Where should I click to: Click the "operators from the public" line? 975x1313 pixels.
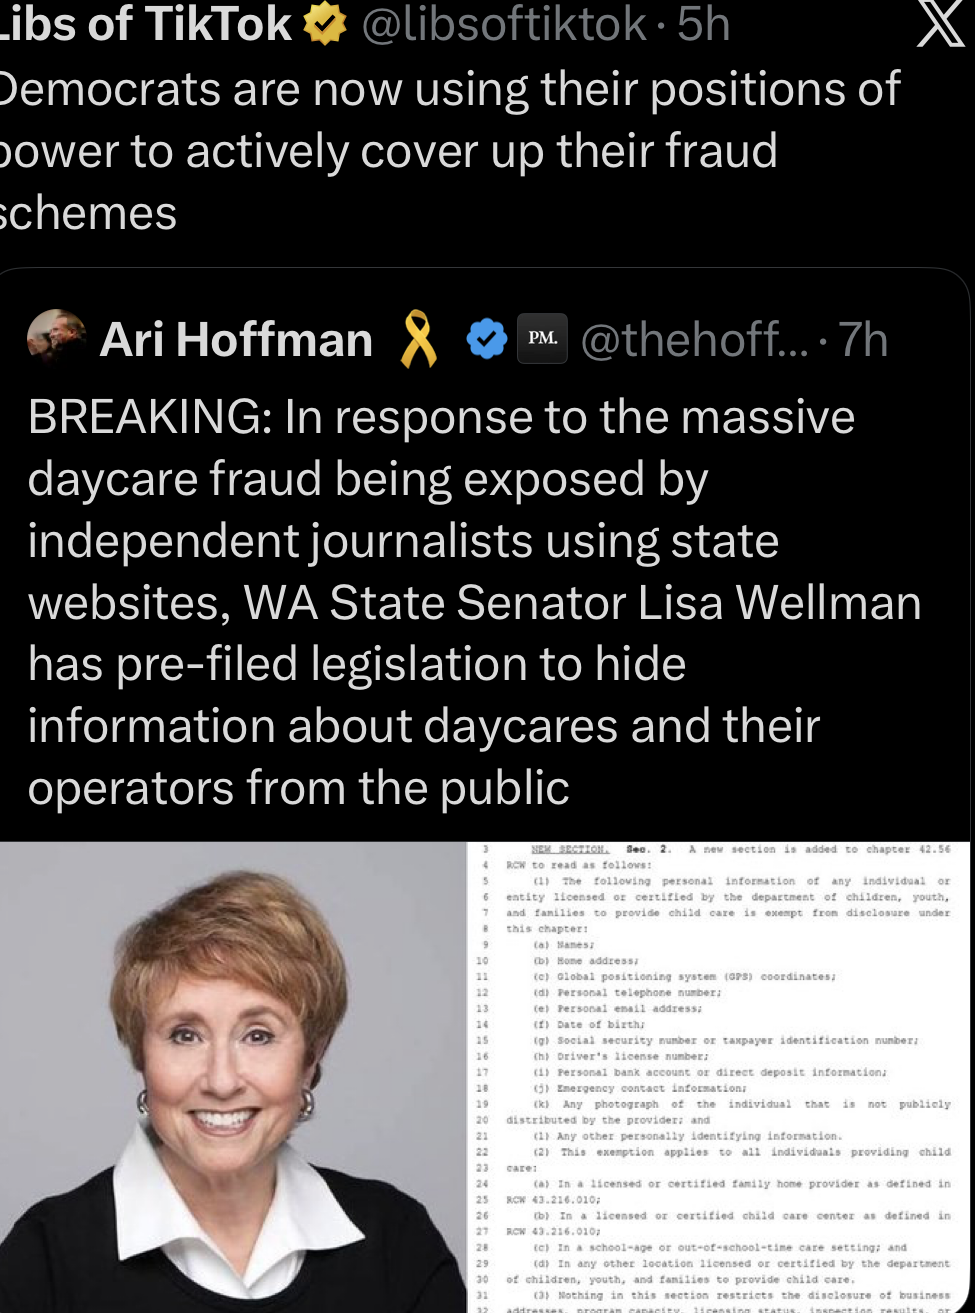[x=298, y=788]
